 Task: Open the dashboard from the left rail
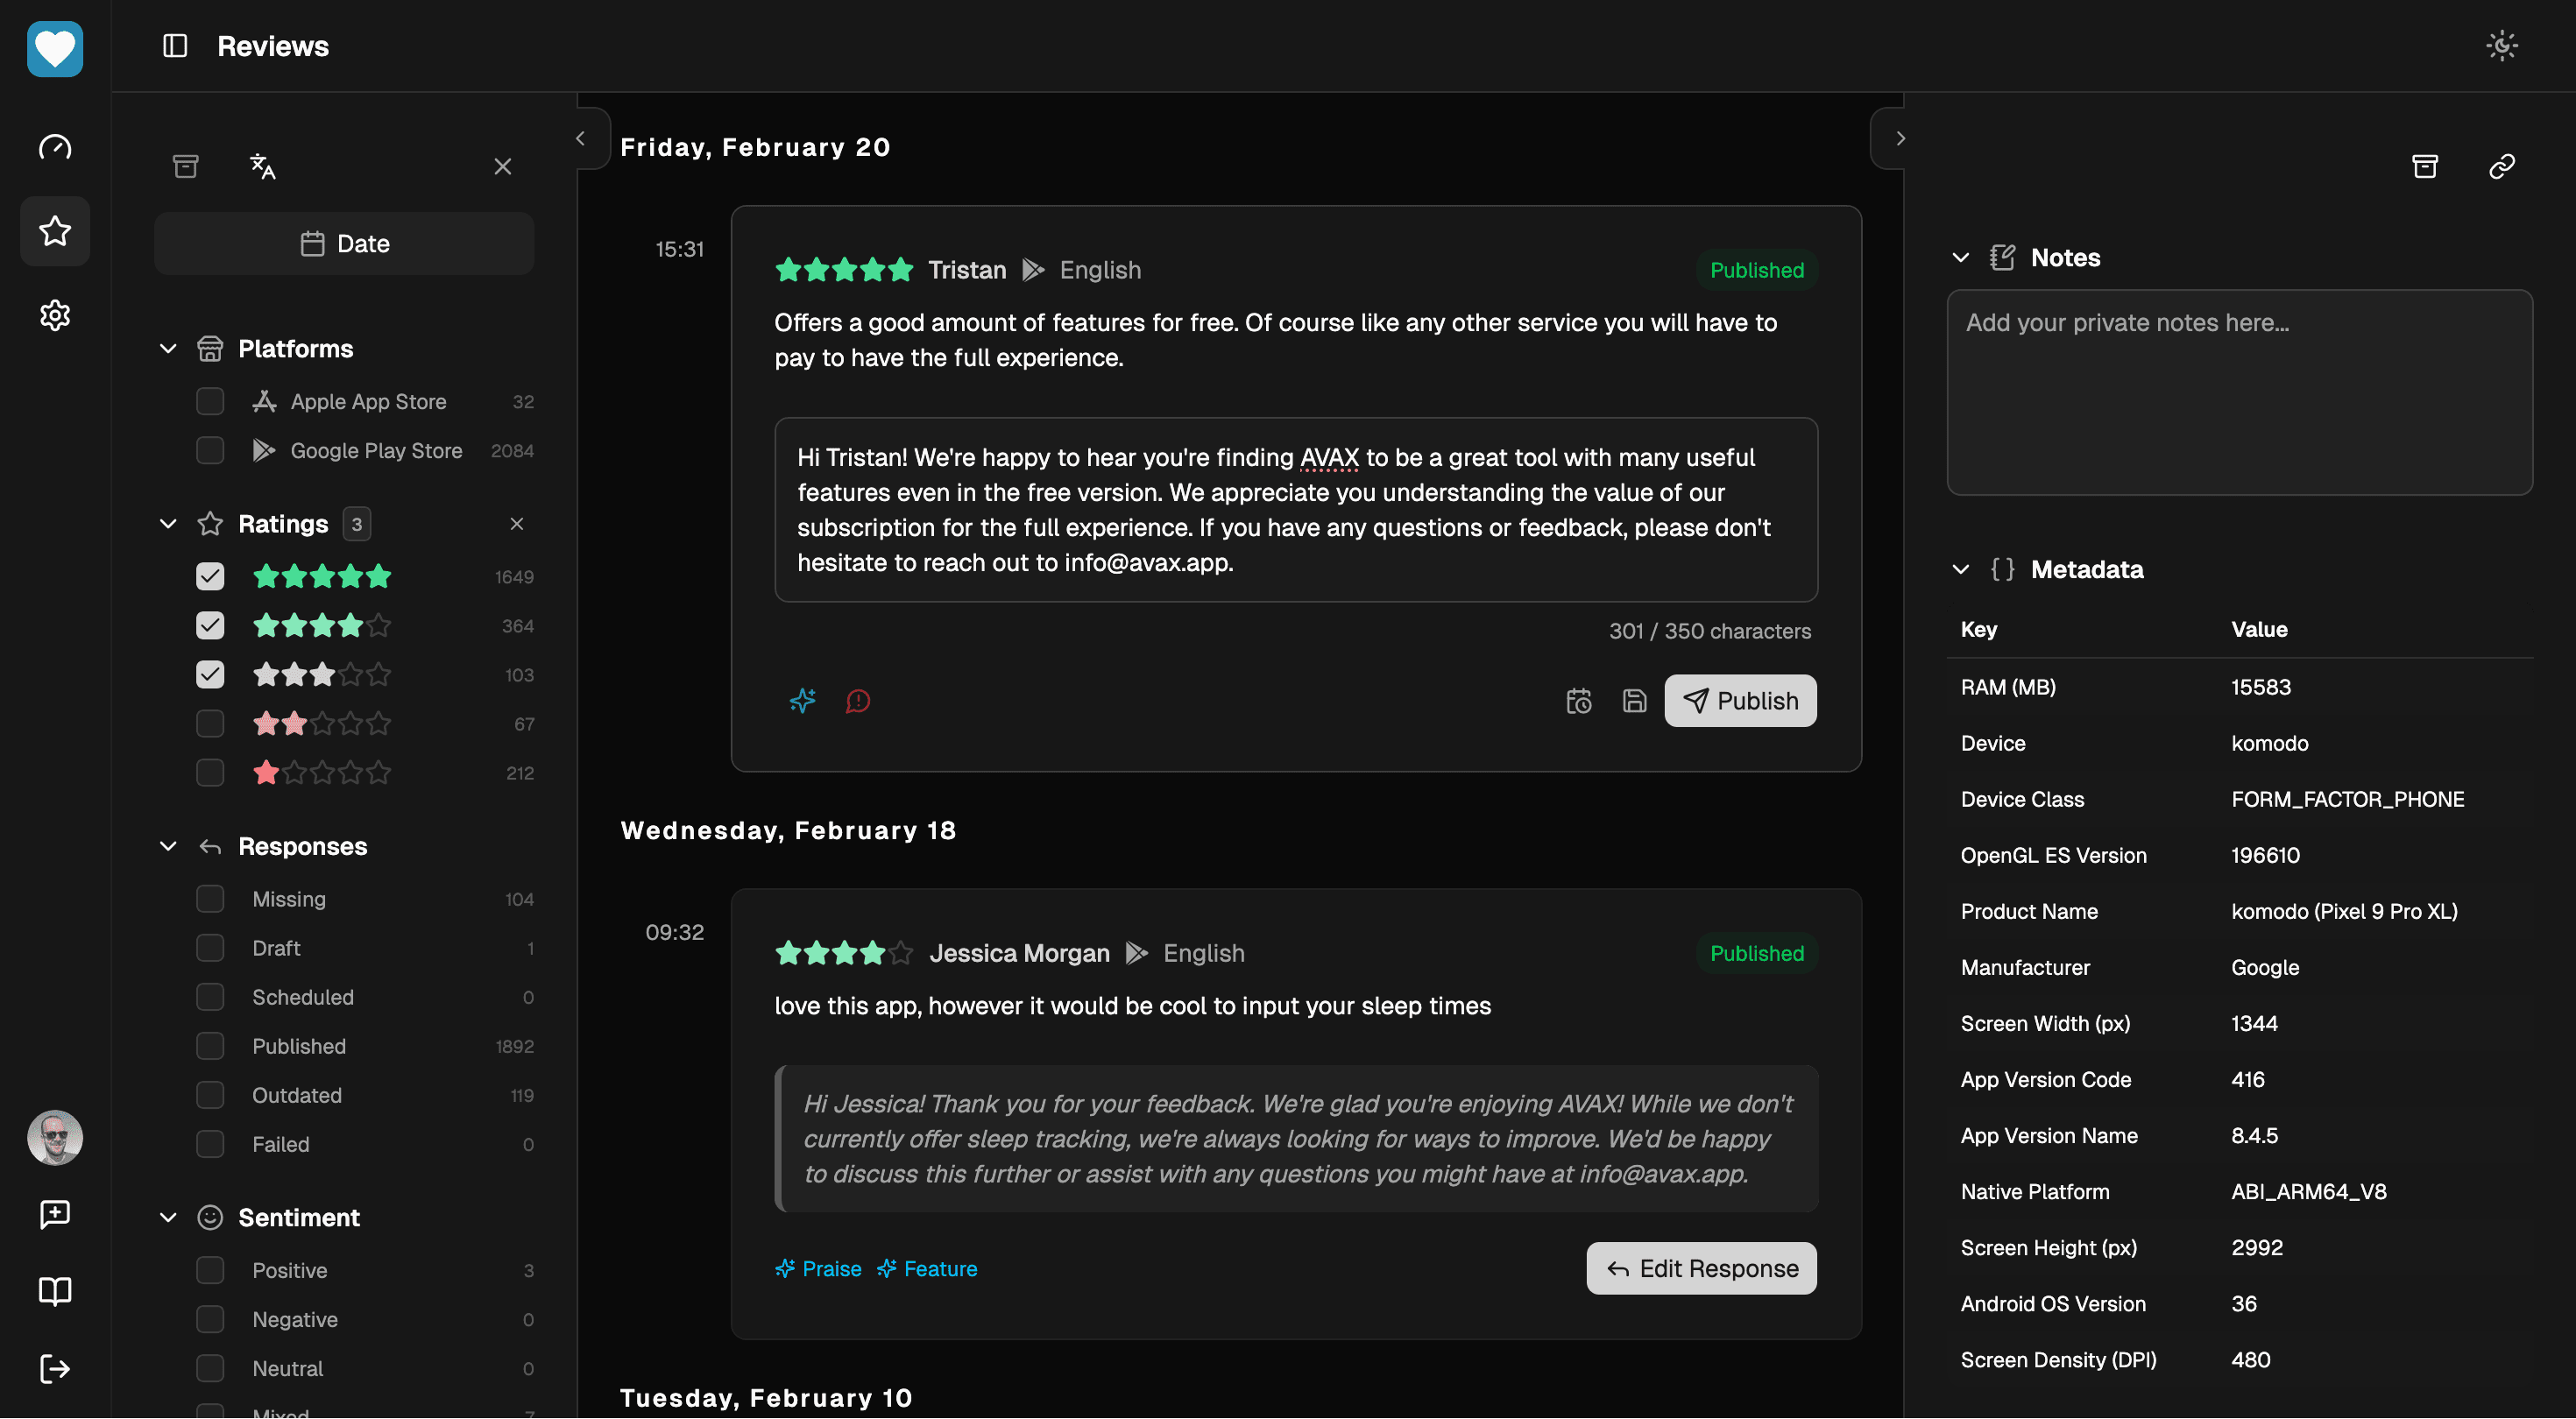[x=55, y=147]
